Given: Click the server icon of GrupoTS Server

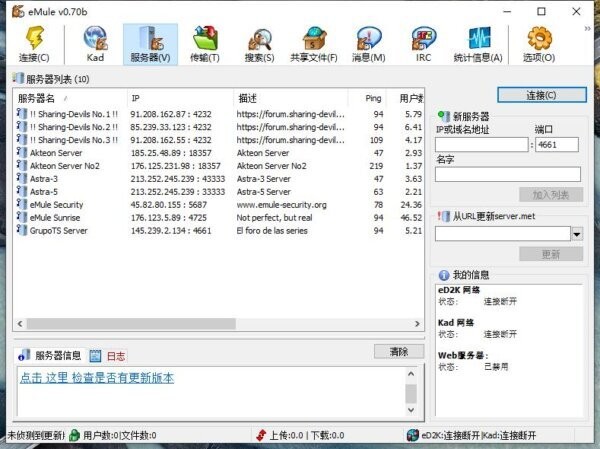Looking at the screenshot, I should [x=22, y=230].
